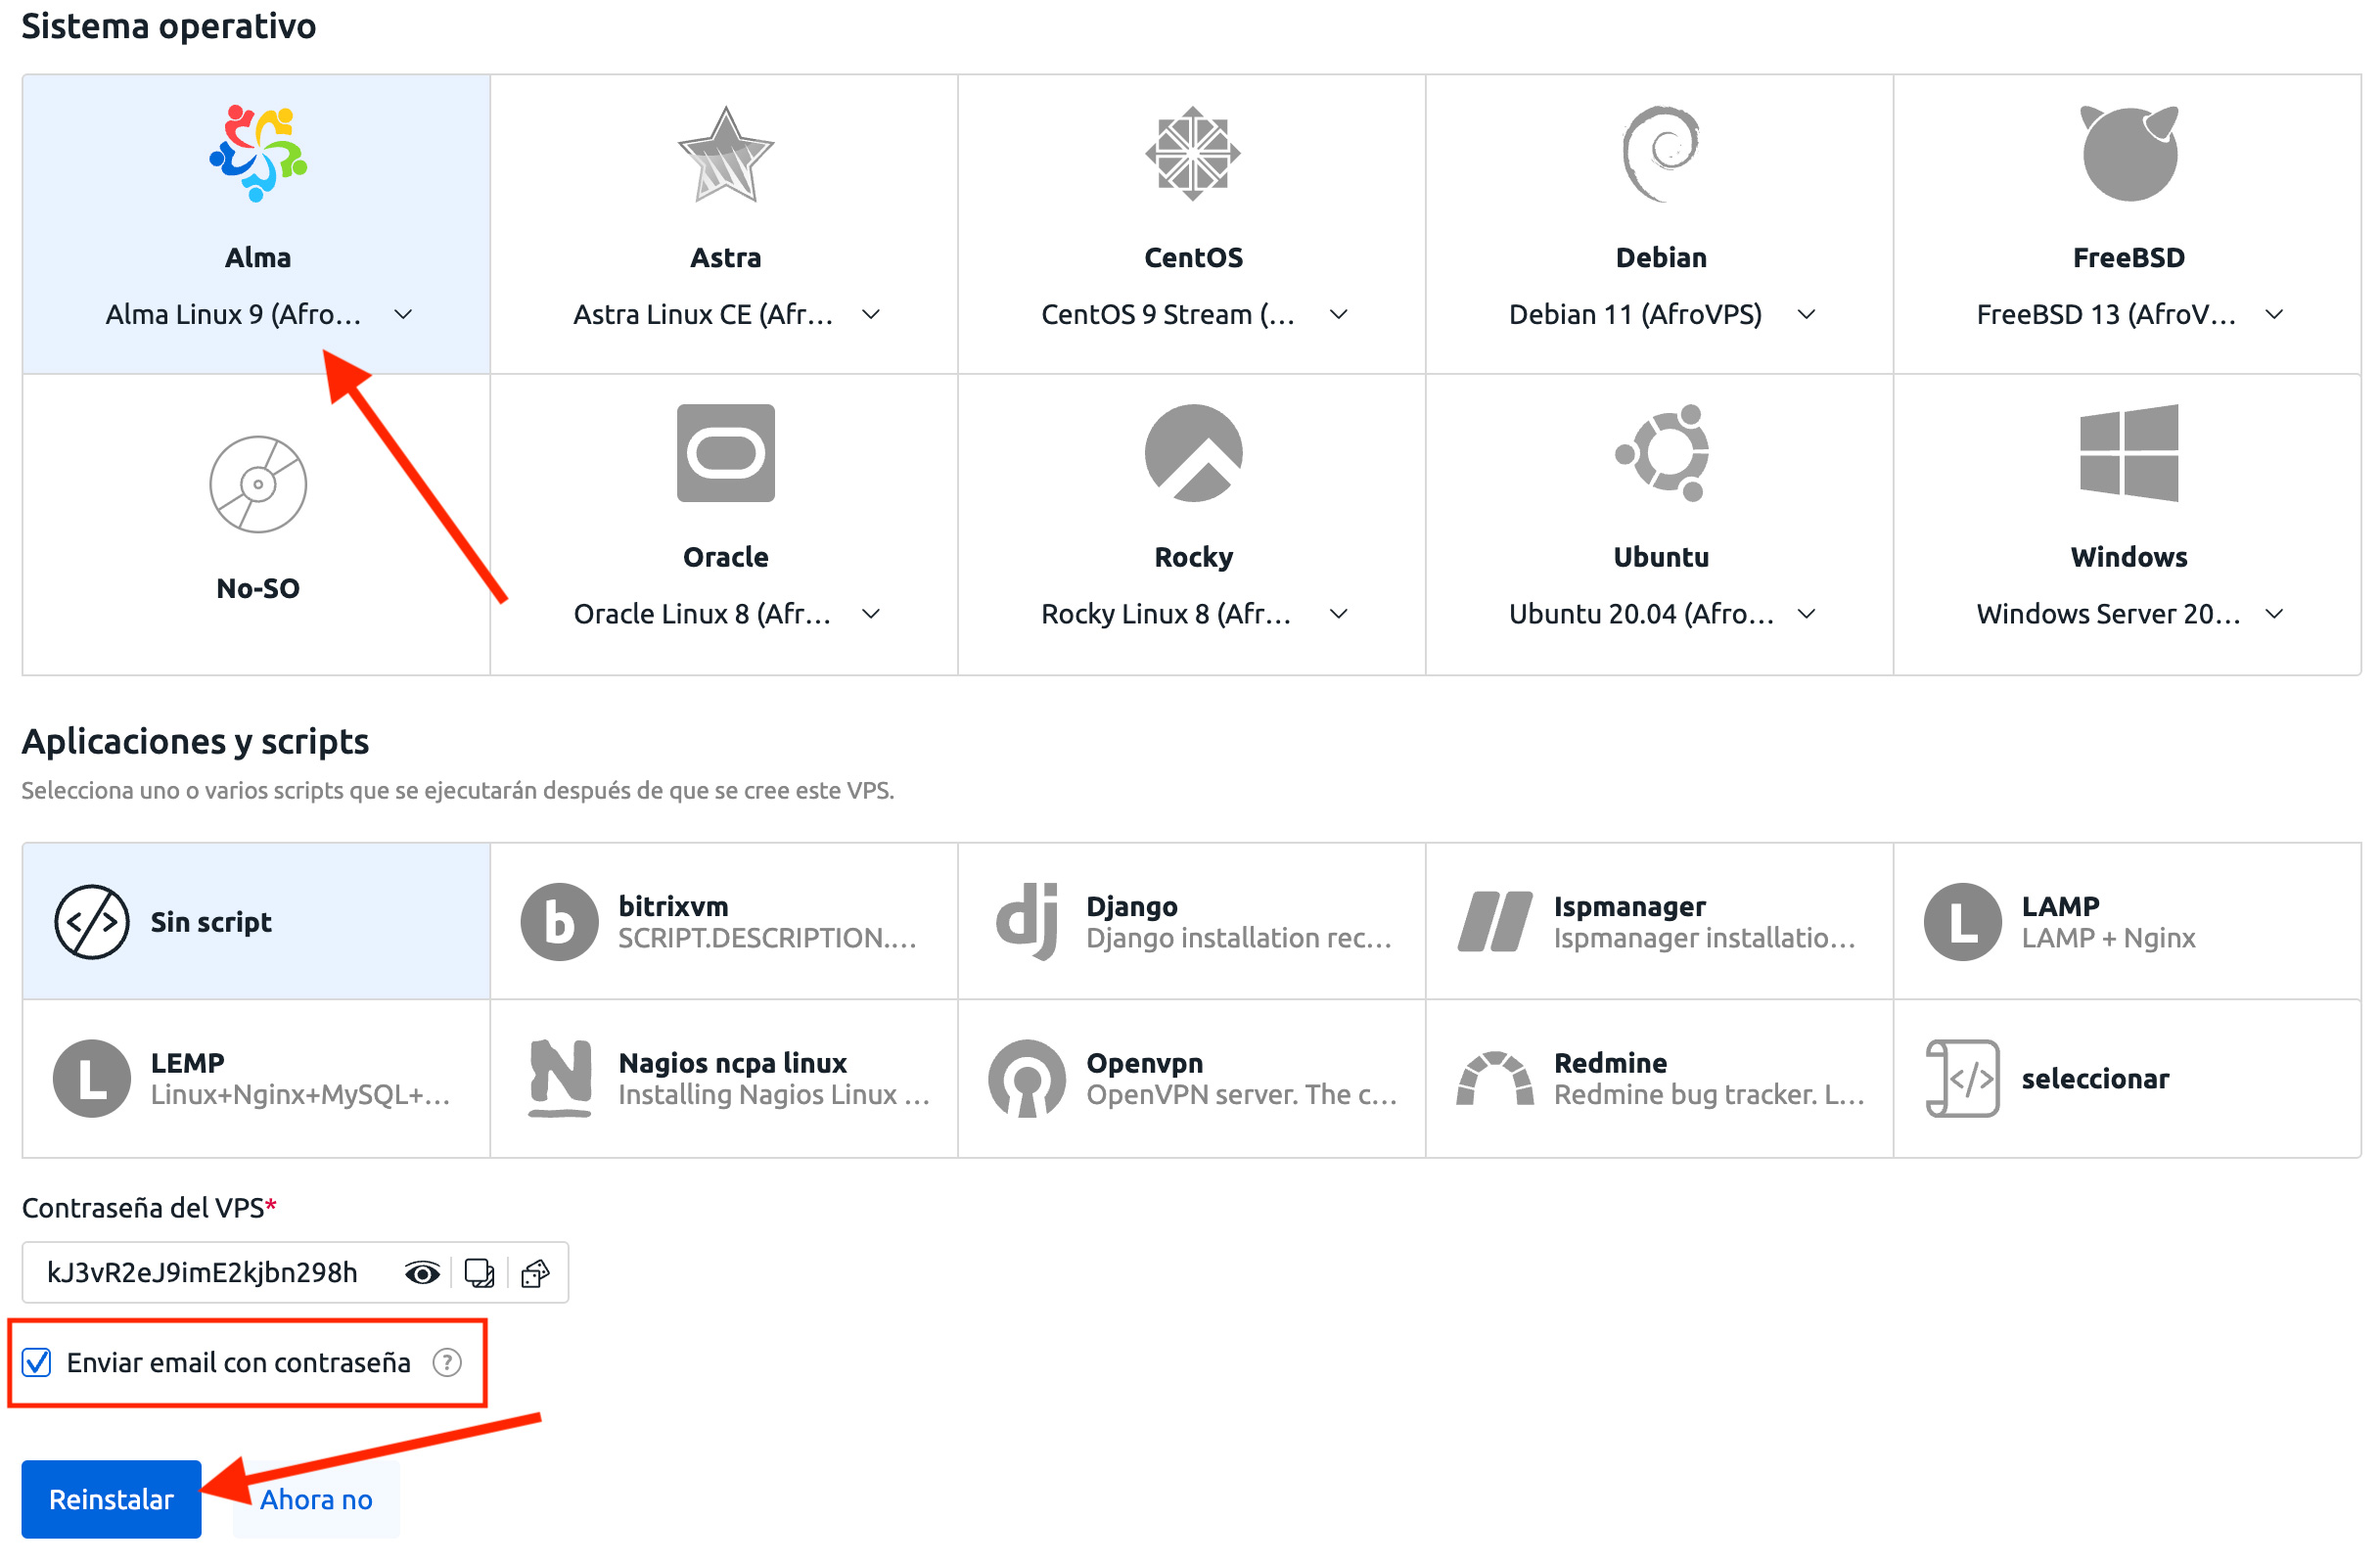
Task: Click the Django script title text
Action: coord(1132,906)
